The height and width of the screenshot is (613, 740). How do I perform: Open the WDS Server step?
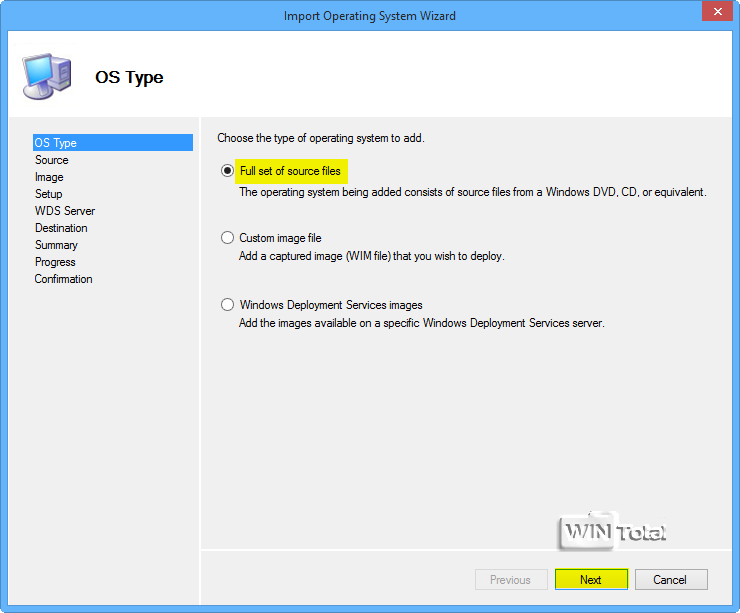(x=65, y=211)
